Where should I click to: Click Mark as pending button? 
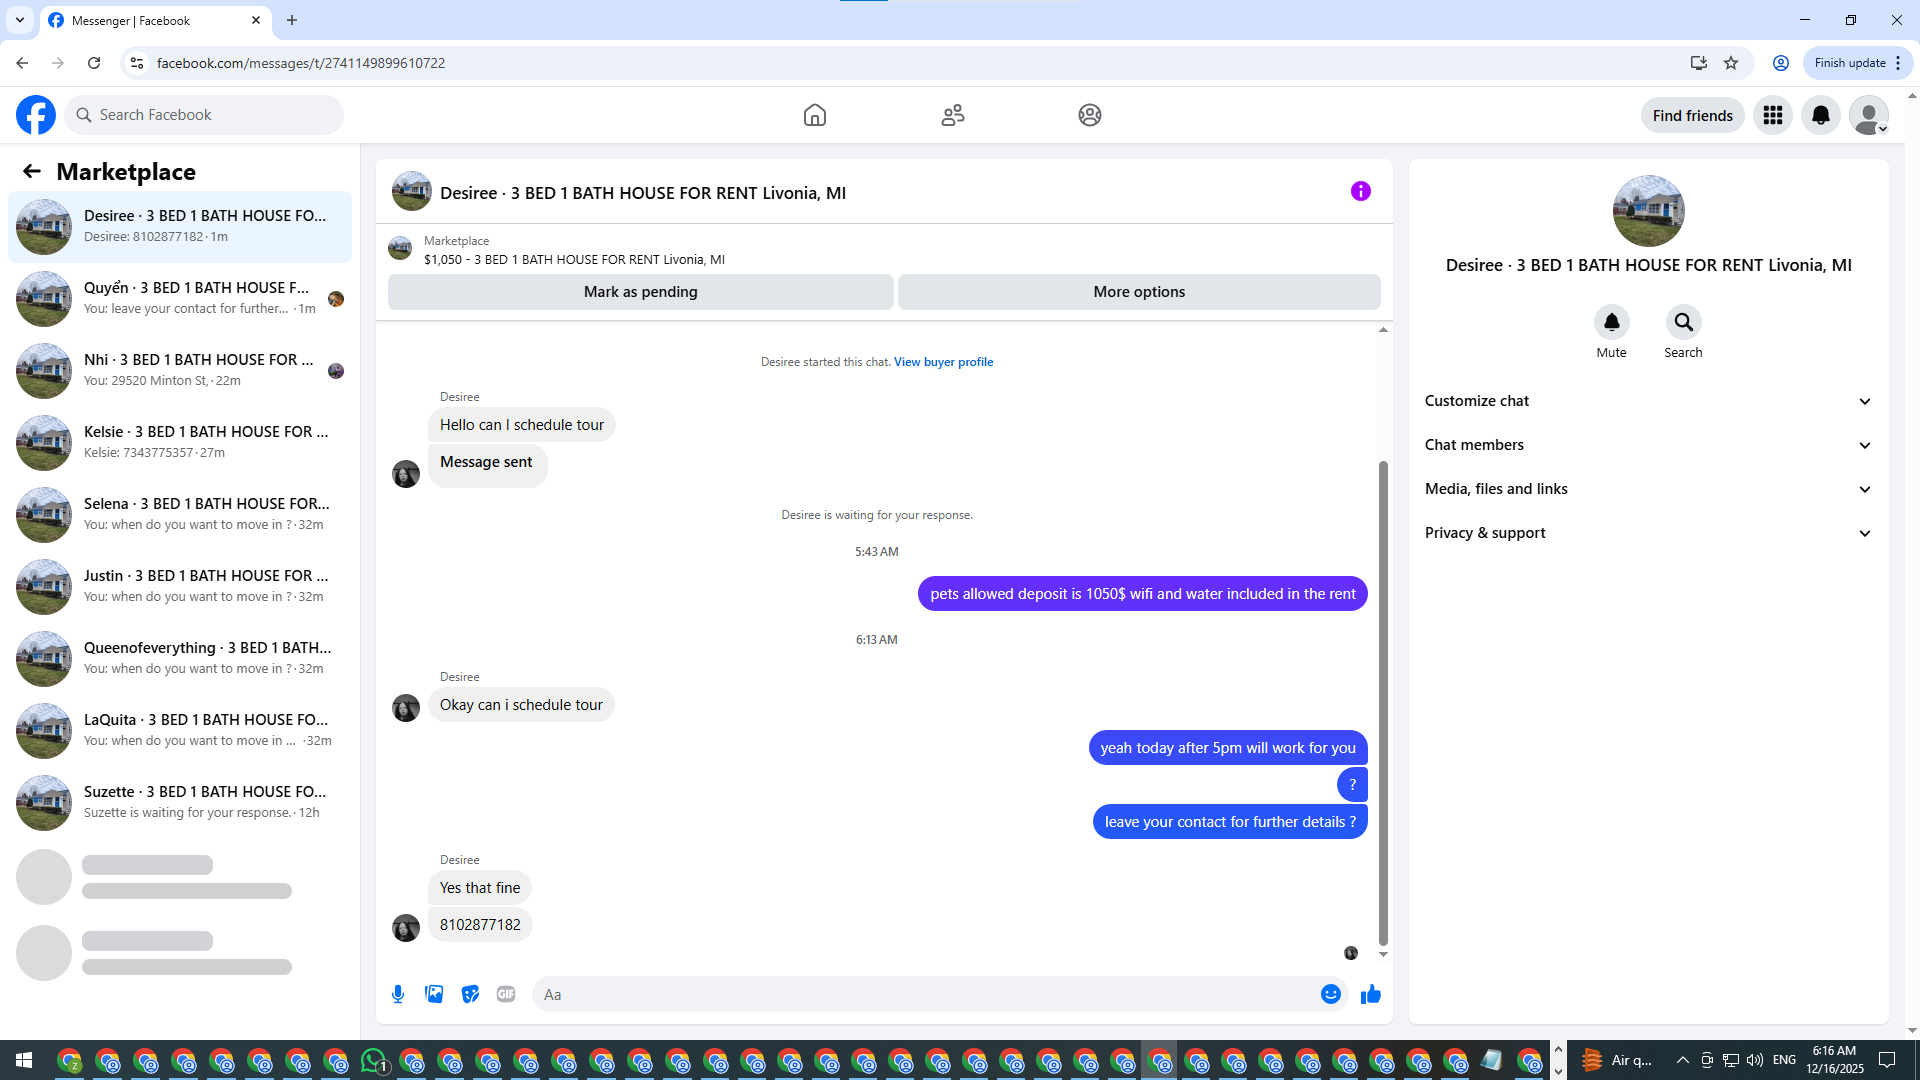(x=640, y=292)
